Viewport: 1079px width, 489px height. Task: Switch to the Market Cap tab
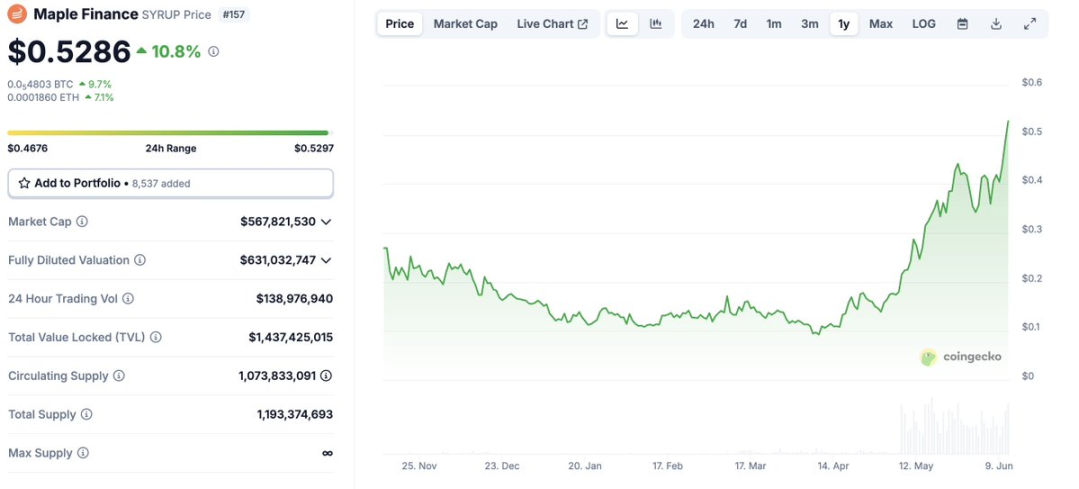tap(465, 24)
